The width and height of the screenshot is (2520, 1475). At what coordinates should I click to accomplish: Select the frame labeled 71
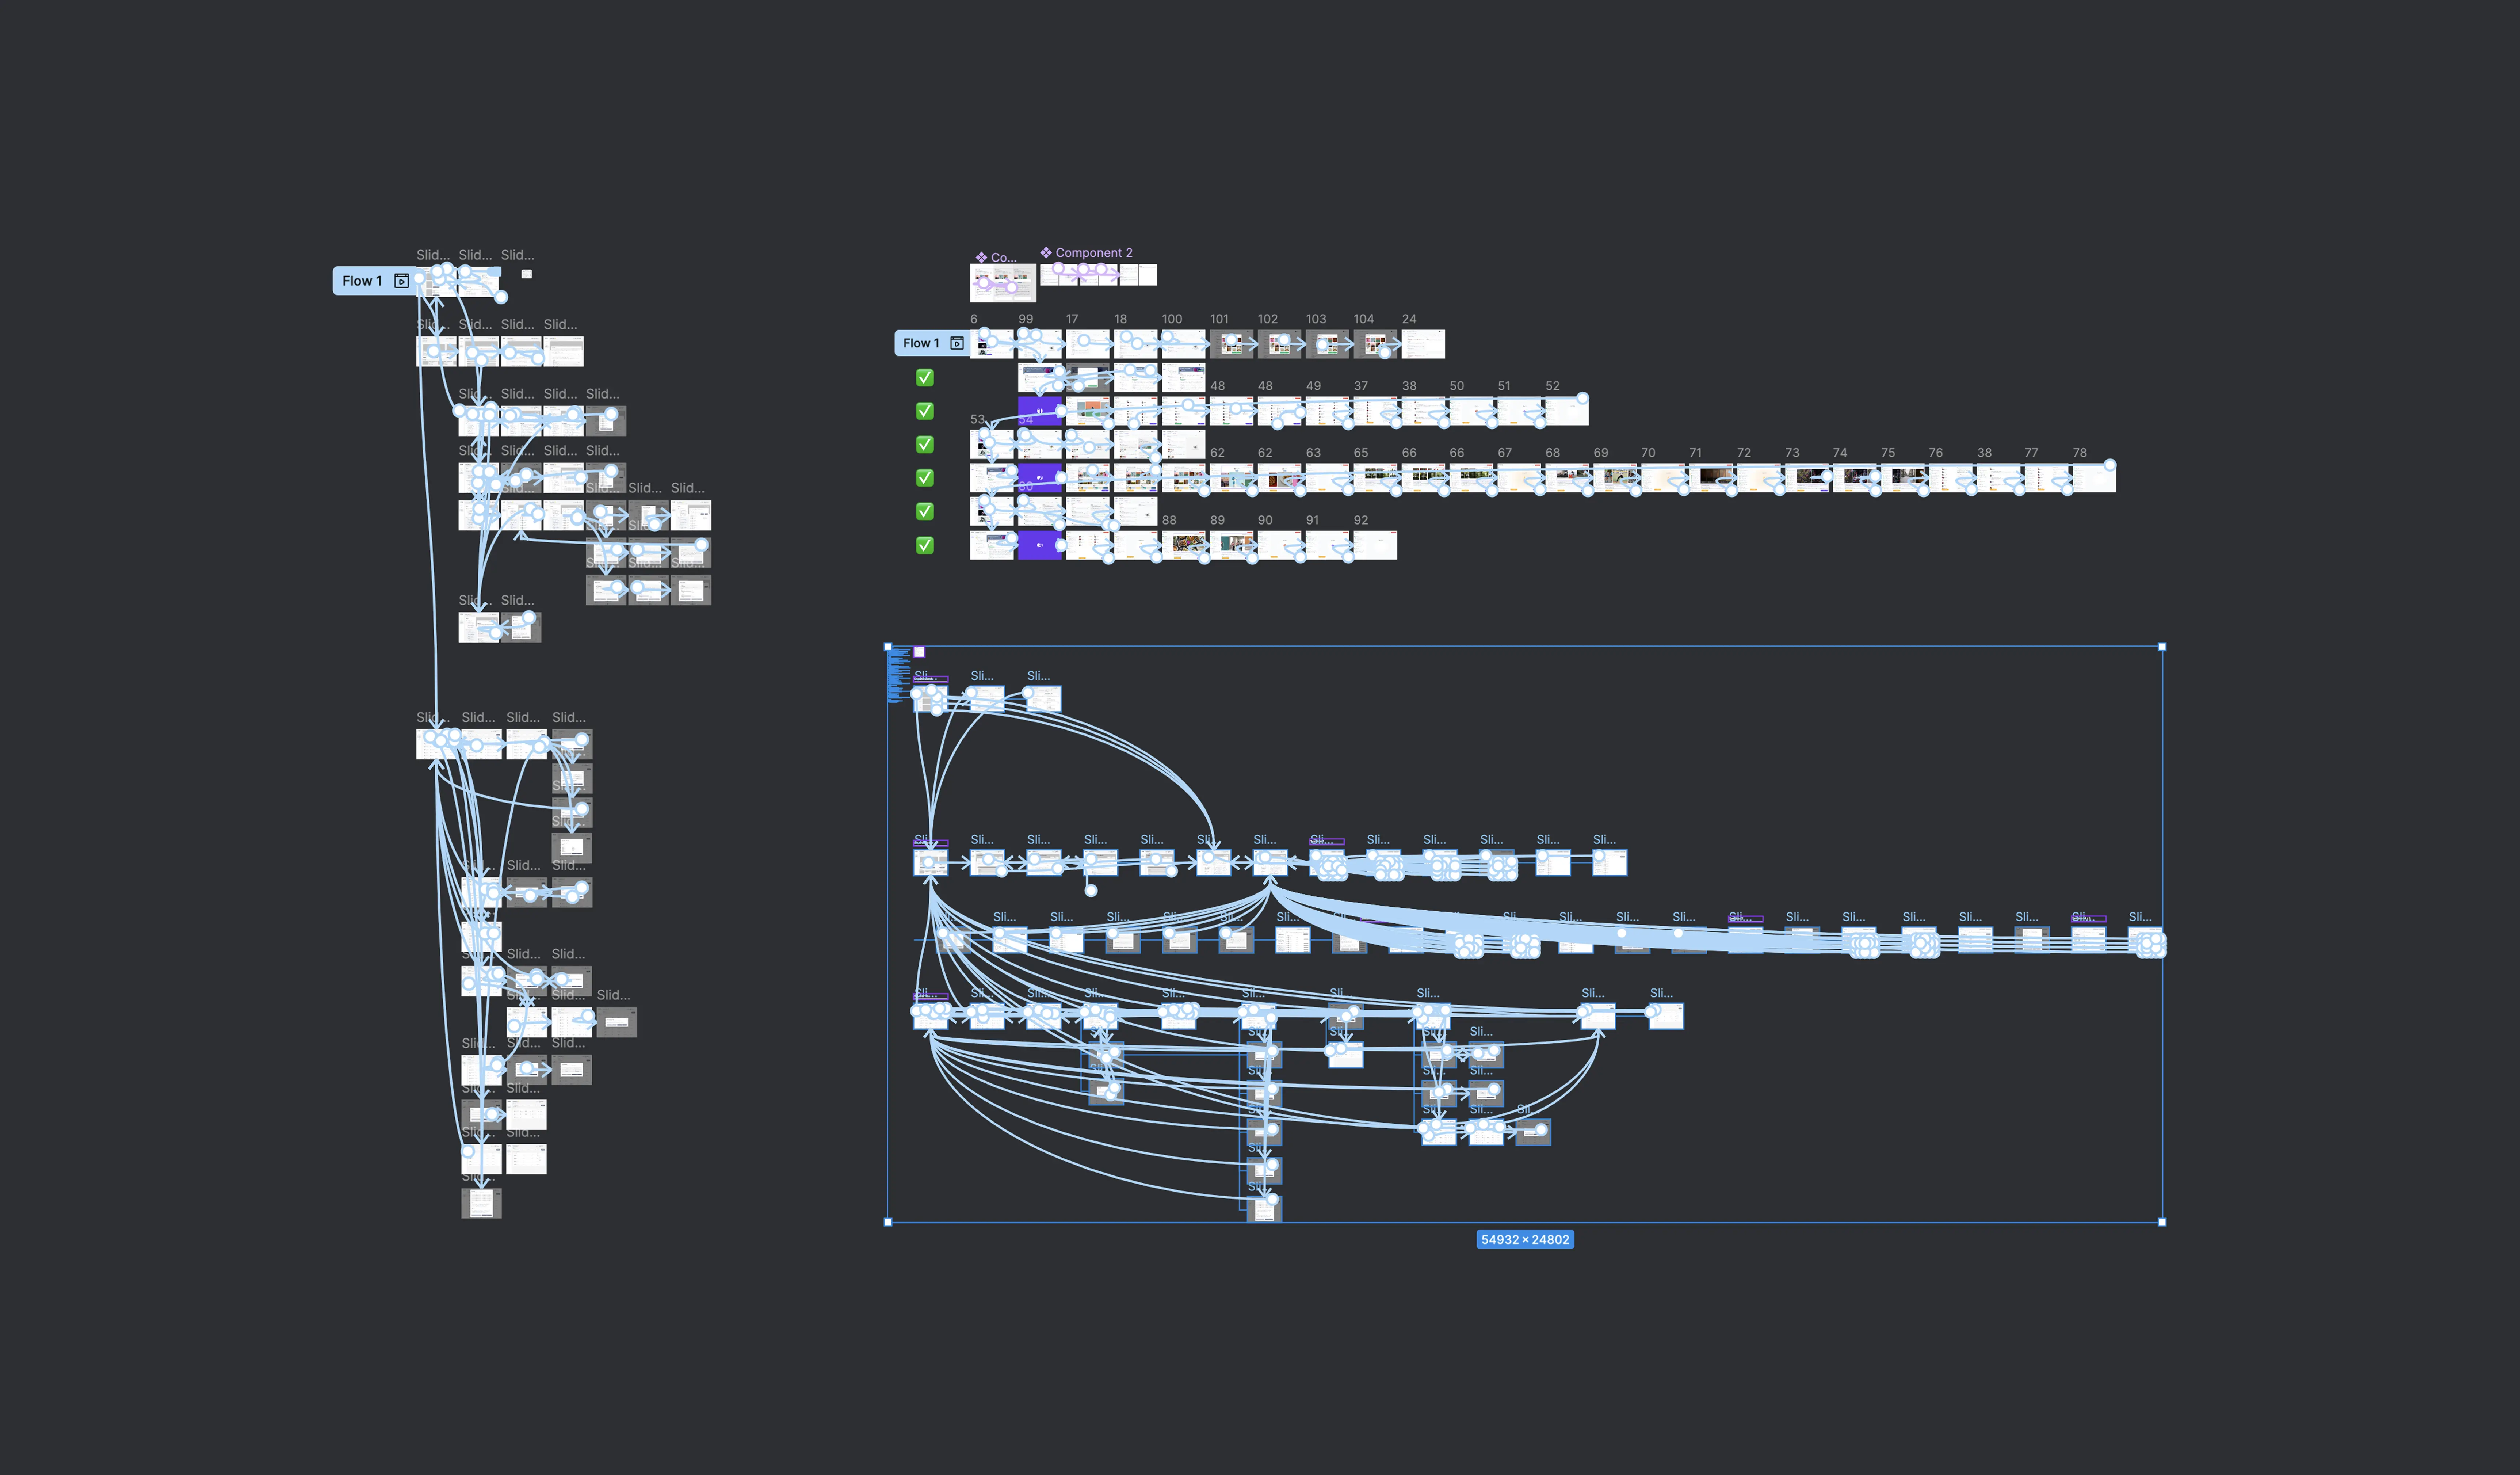[x=1711, y=478]
